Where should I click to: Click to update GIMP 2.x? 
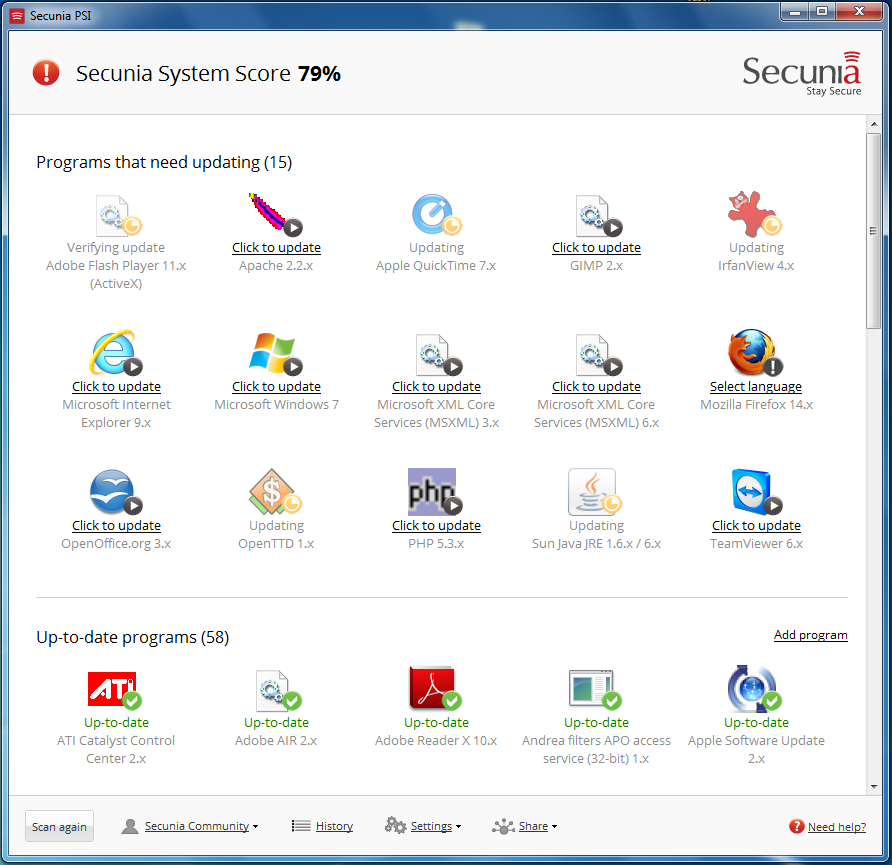pos(596,247)
